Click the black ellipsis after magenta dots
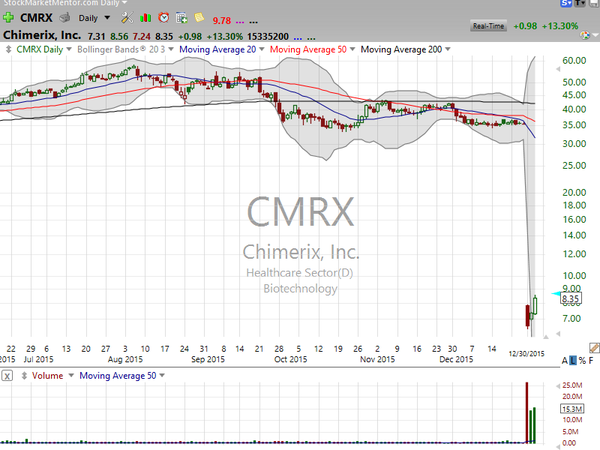 (253, 22)
